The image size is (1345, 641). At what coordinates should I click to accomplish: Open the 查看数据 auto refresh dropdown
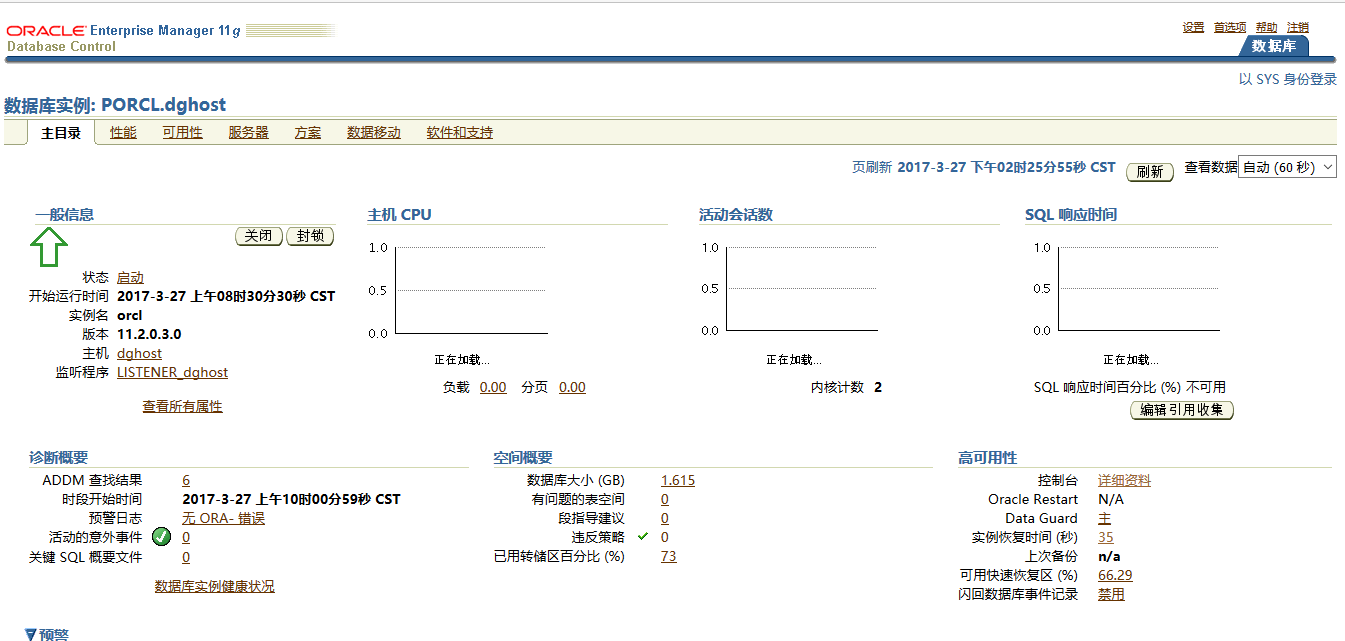click(x=1287, y=167)
